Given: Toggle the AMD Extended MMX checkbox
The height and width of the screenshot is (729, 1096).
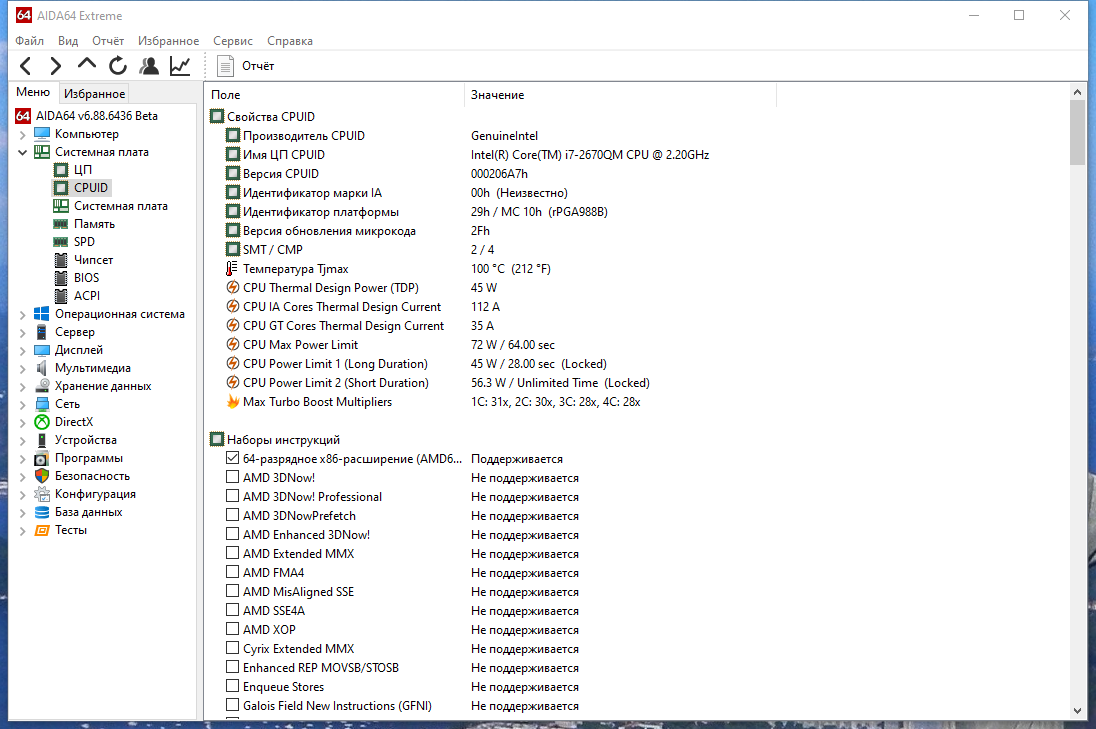Looking at the screenshot, I should [233, 553].
